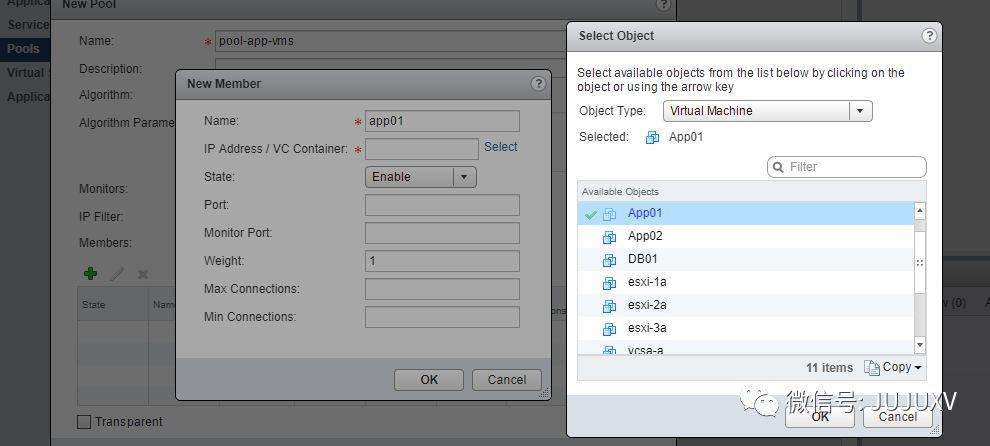Click the Filter search field

pyautogui.click(x=852, y=167)
